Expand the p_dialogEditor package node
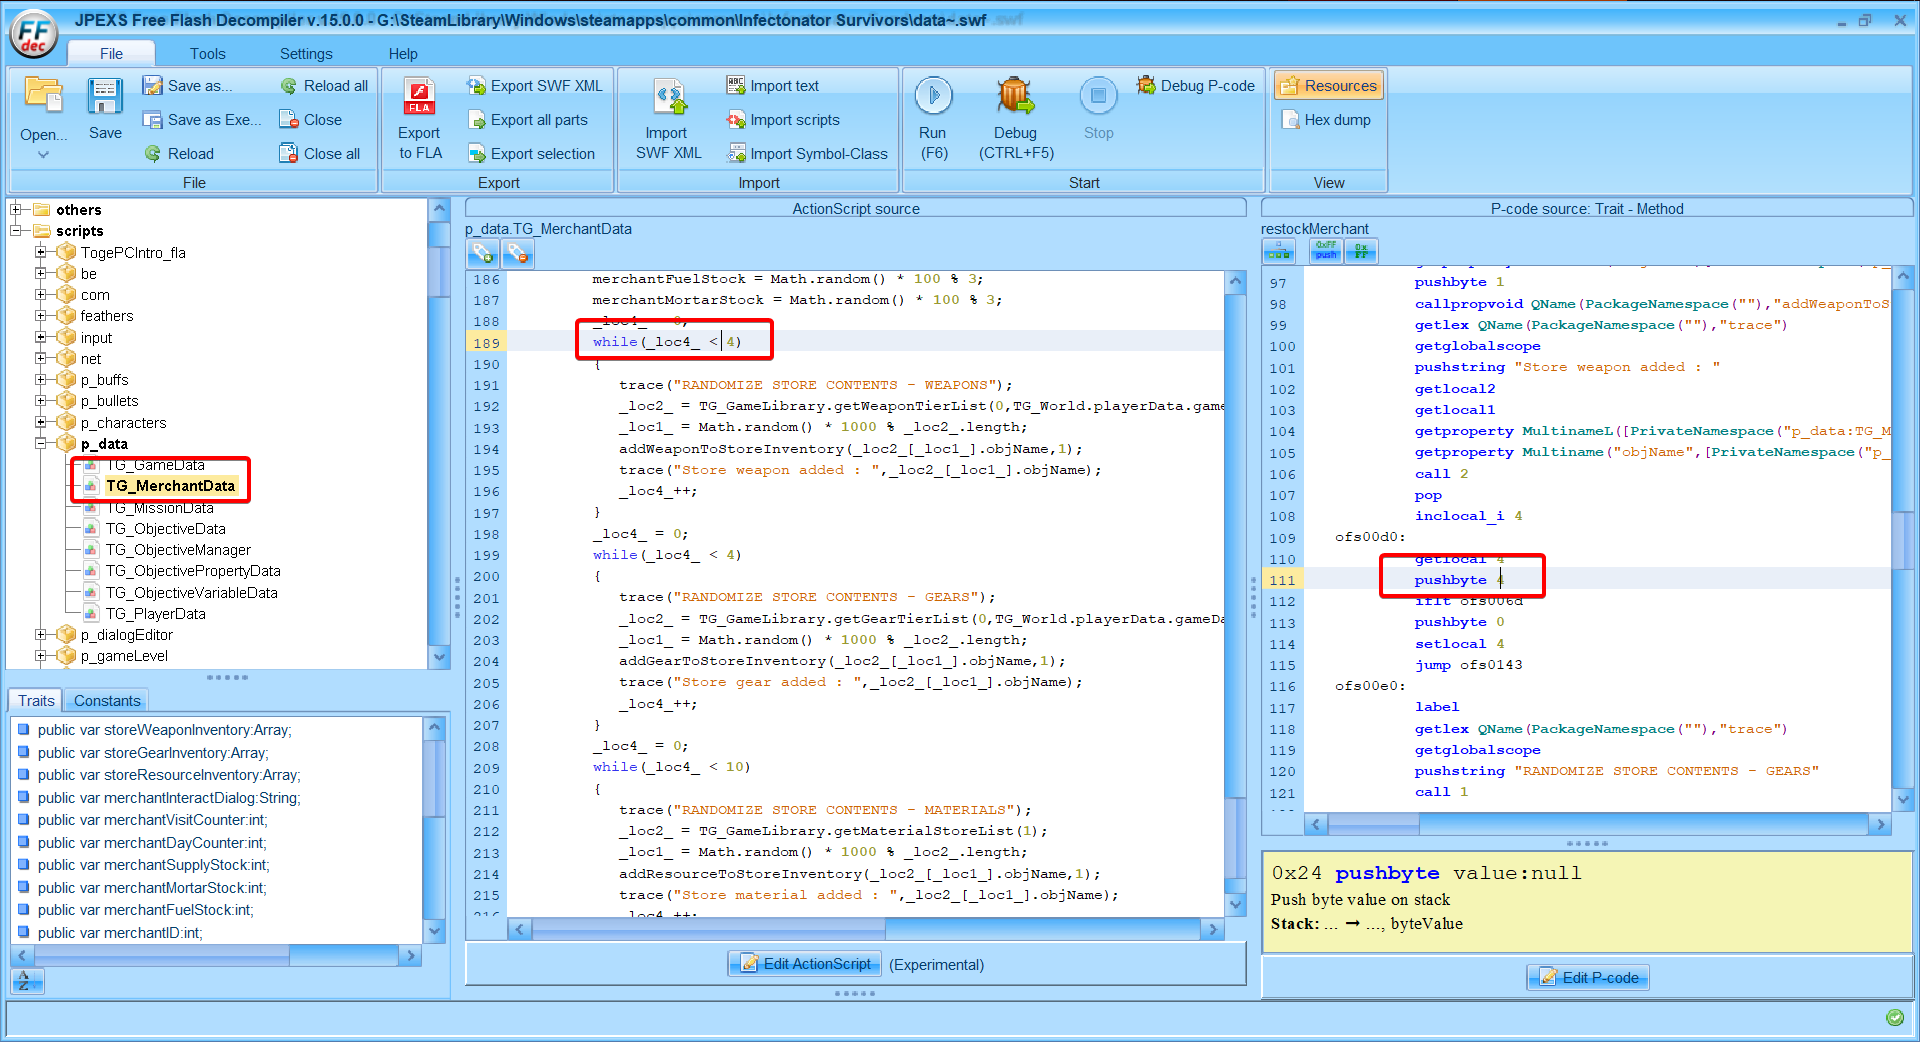1920x1042 pixels. pyautogui.click(x=41, y=634)
